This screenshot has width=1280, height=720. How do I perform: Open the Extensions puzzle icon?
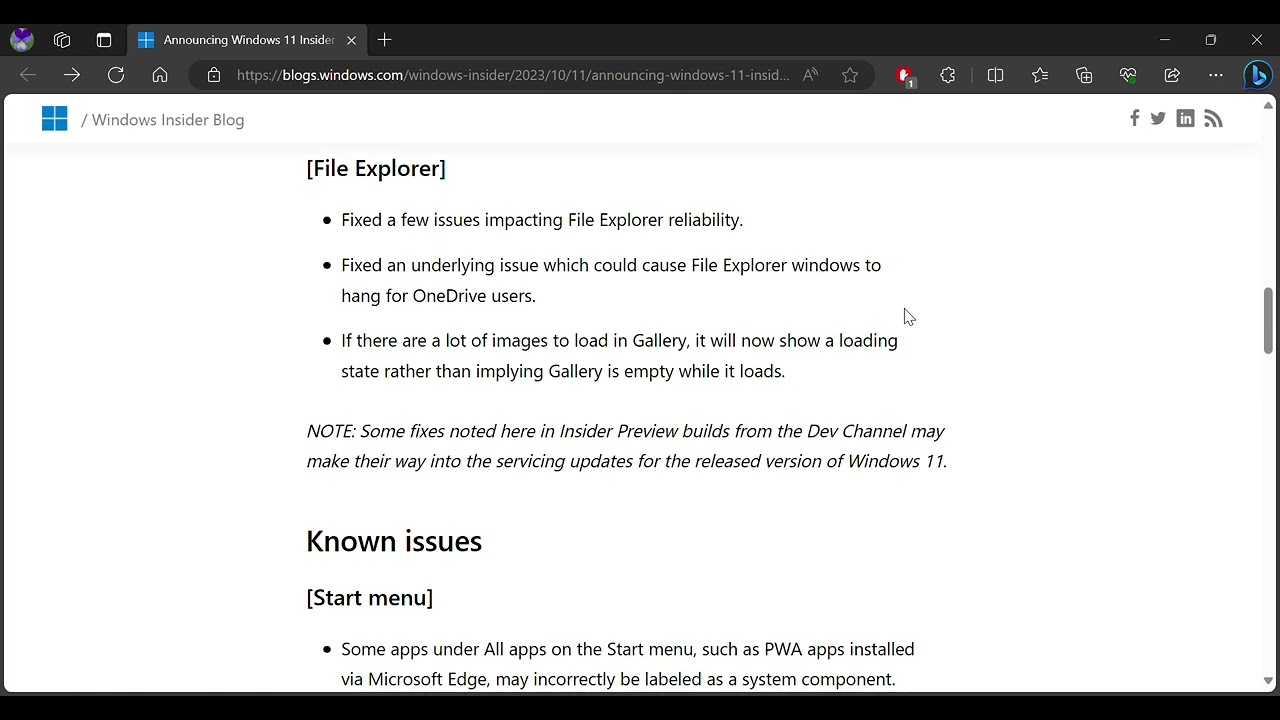pyautogui.click(x=948, y=75)
